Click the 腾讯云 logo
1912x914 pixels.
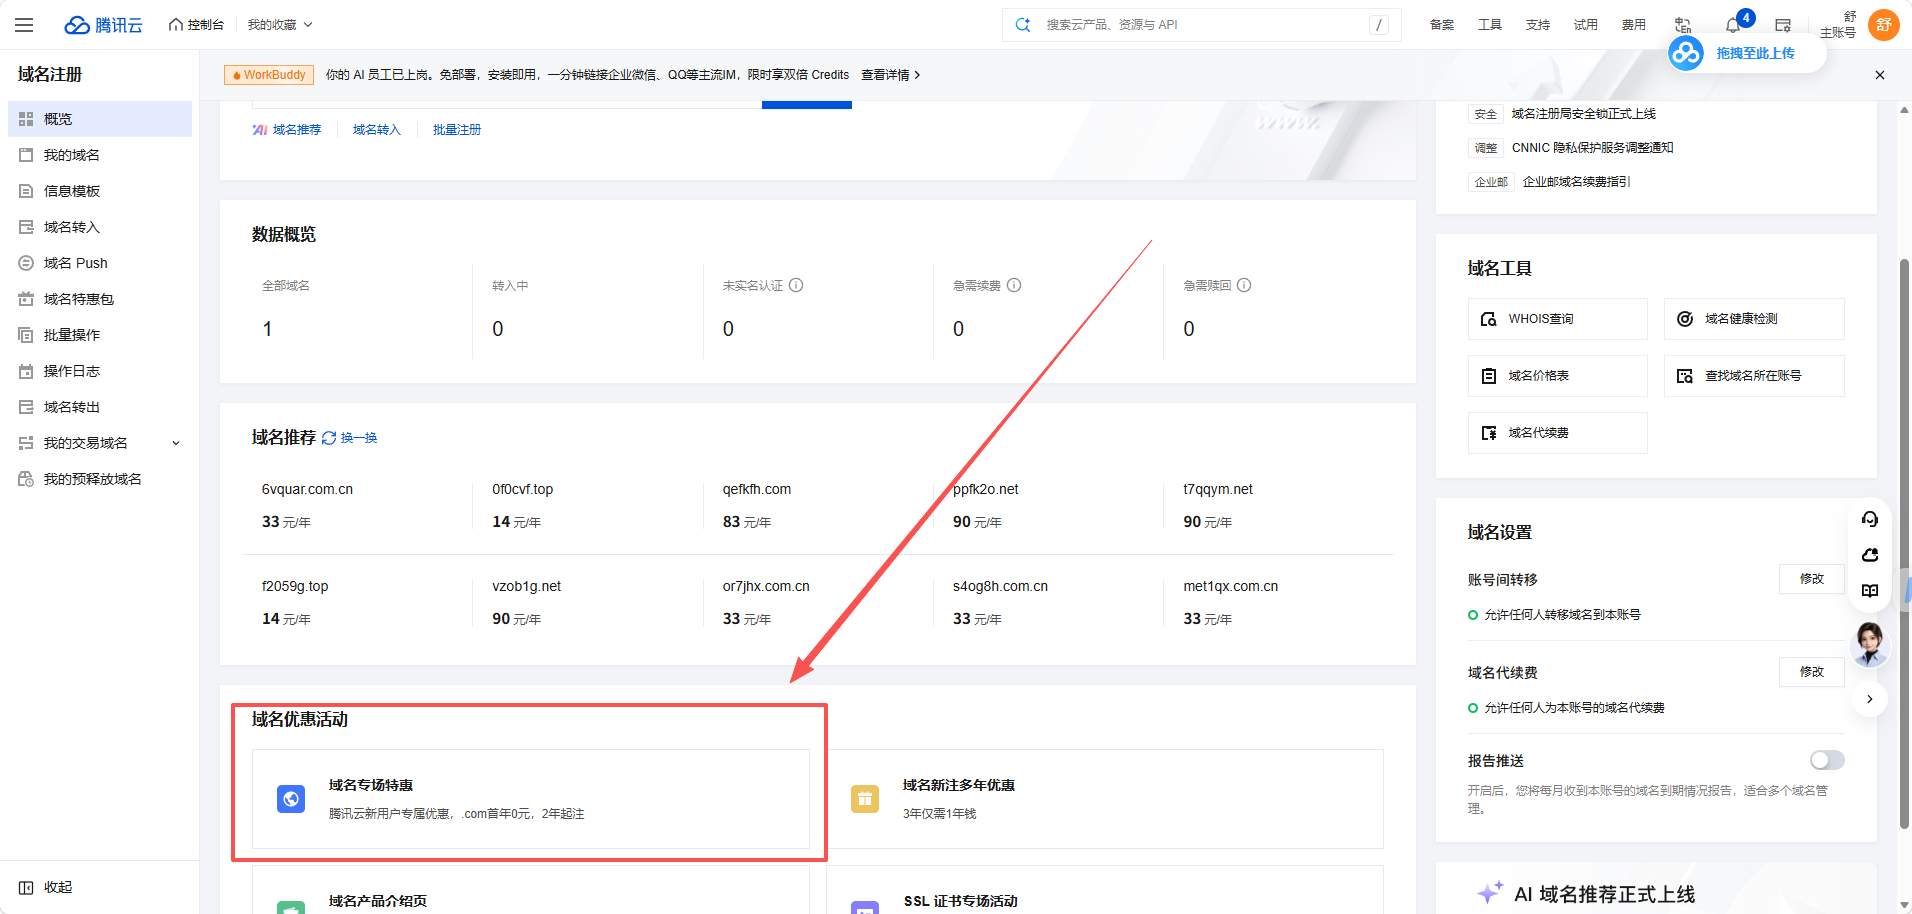click(103, 25)
